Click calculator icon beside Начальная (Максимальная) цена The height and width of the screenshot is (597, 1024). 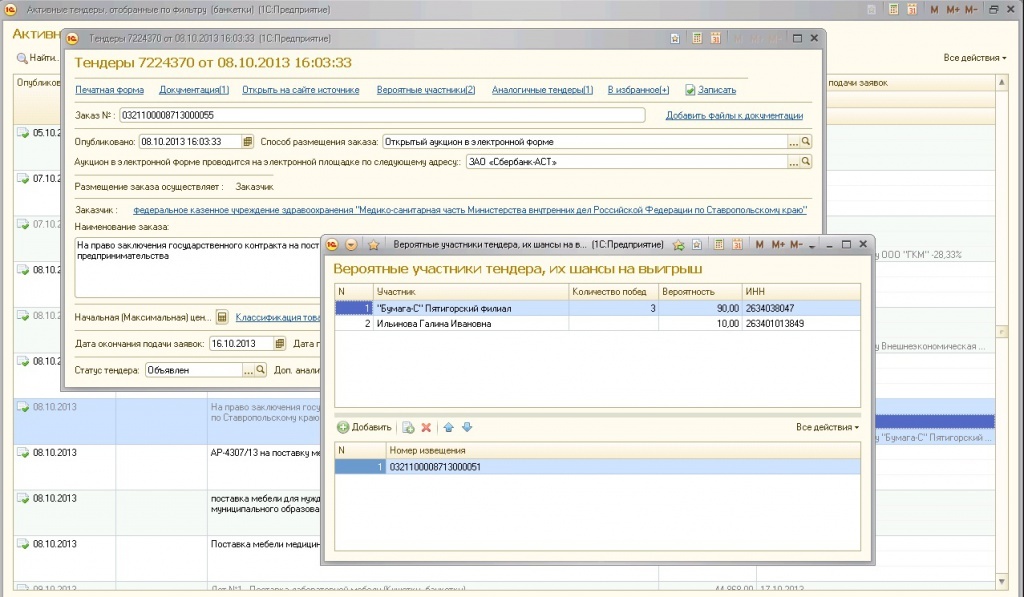tap(222, 317)
